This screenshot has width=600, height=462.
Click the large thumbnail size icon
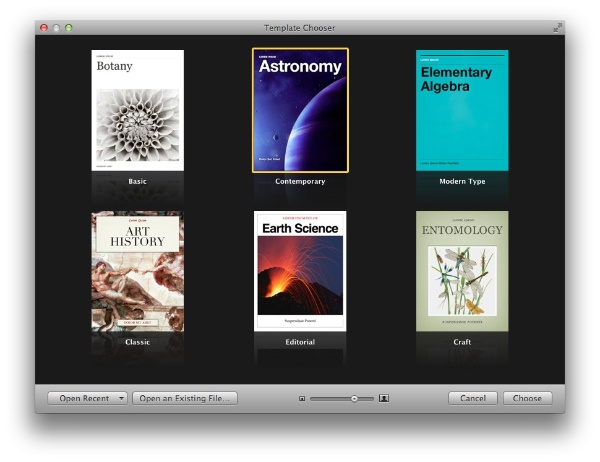click(x=384, y=398)
